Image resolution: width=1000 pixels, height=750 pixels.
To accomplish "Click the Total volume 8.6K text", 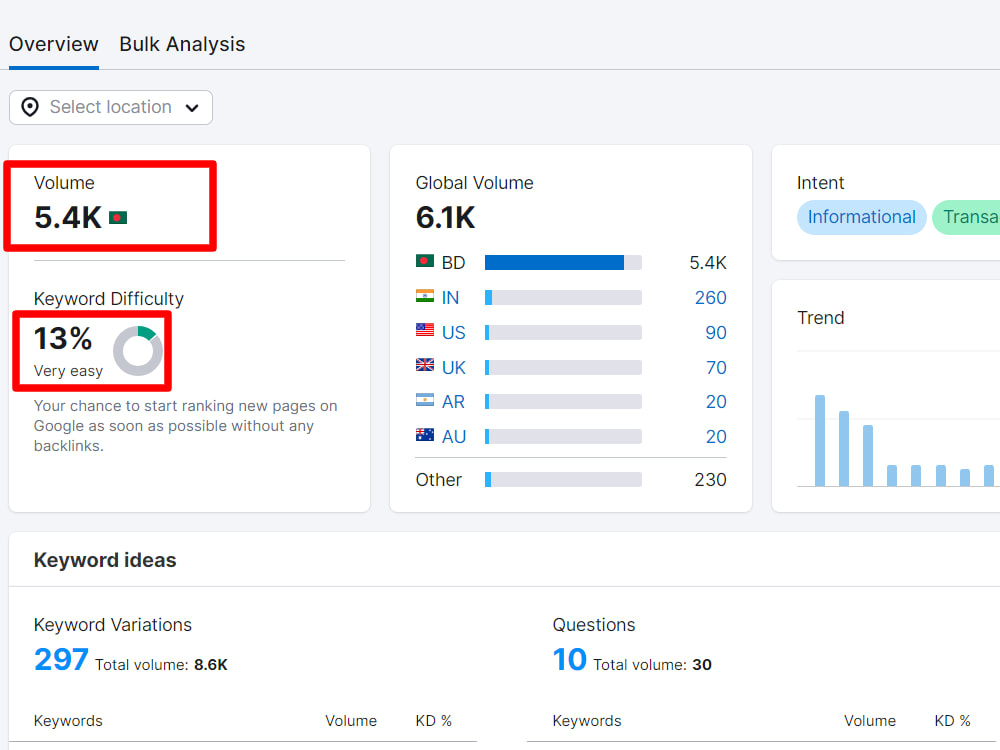I will 161,665.
